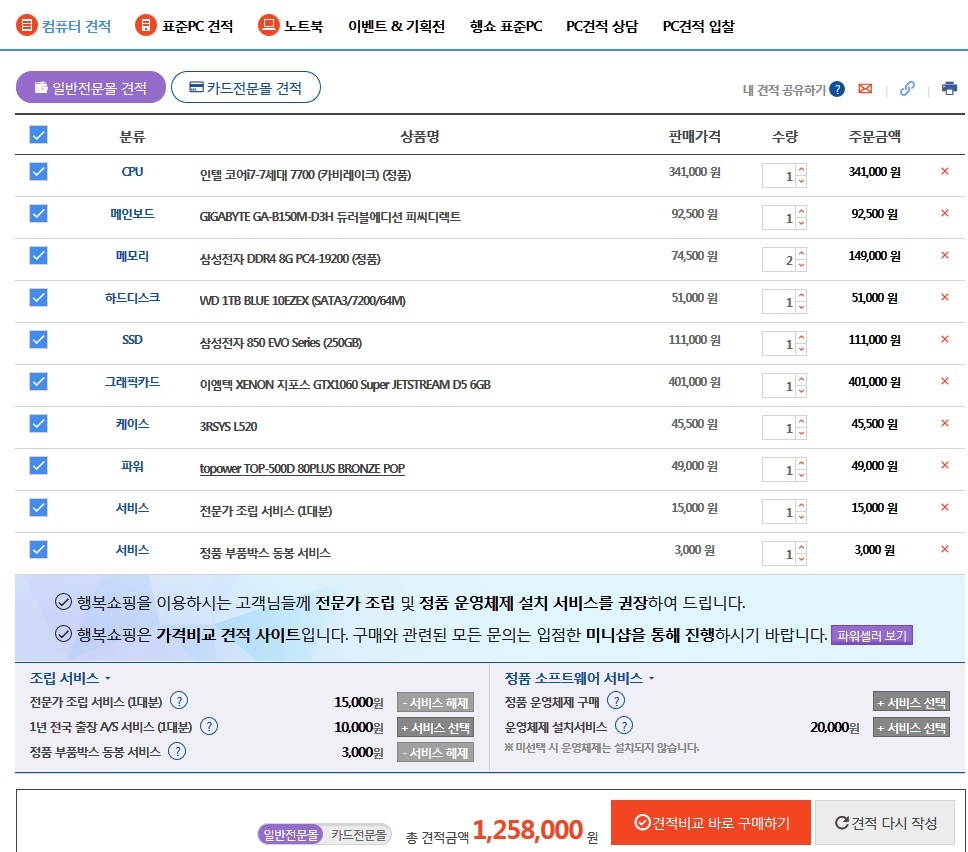Click help icon beside 내 견적 공유하기
This screenshot has width=968, height=852.
pos(837,89)
